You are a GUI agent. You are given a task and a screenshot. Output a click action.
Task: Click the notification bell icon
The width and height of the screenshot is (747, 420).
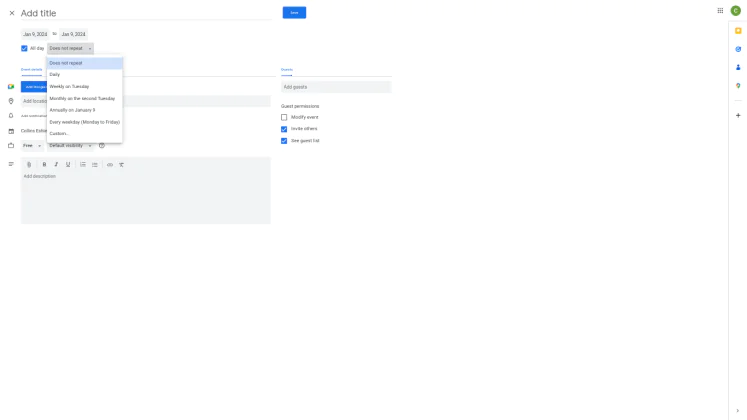(x=11, y=116)
